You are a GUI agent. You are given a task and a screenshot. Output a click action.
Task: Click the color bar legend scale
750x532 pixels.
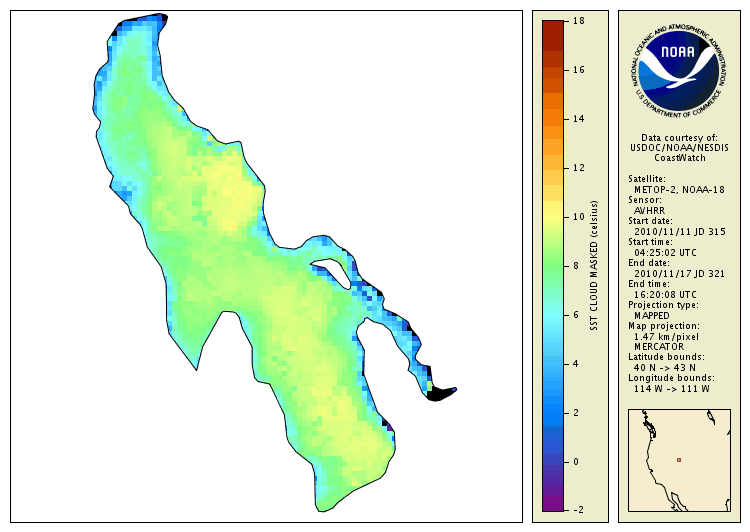click(553, 266)
